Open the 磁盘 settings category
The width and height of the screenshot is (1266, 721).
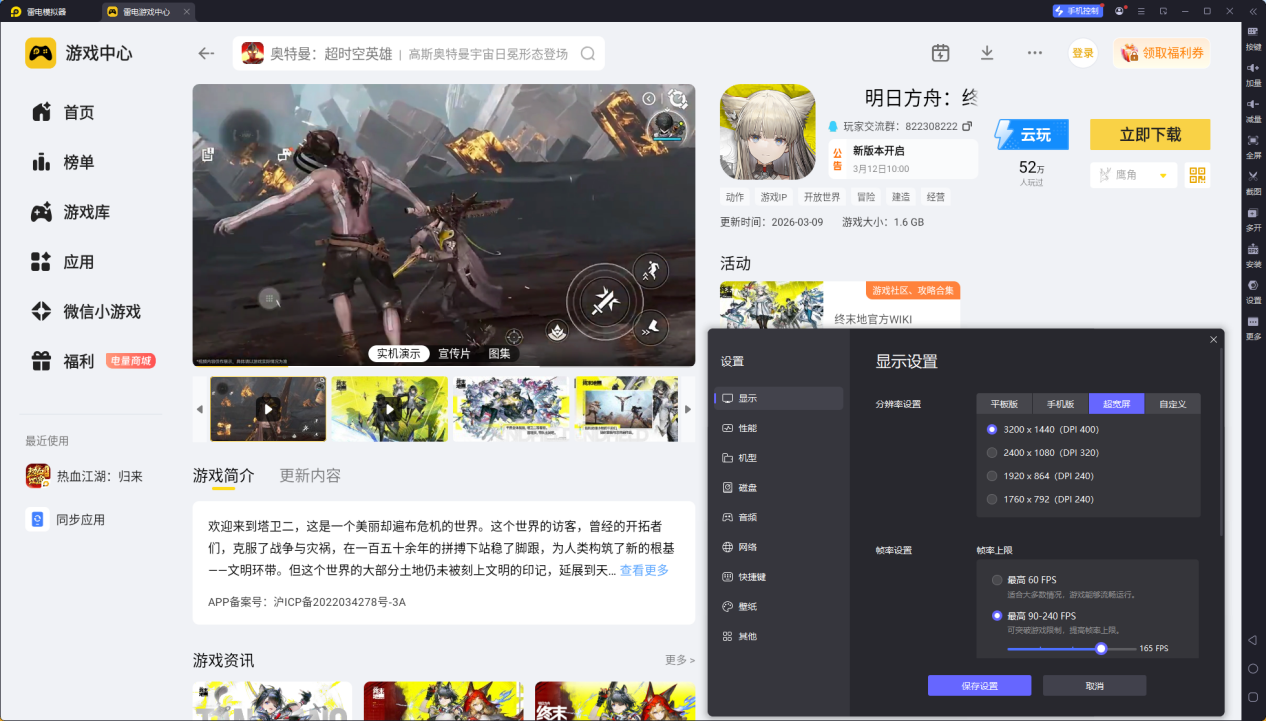point(779,488)
